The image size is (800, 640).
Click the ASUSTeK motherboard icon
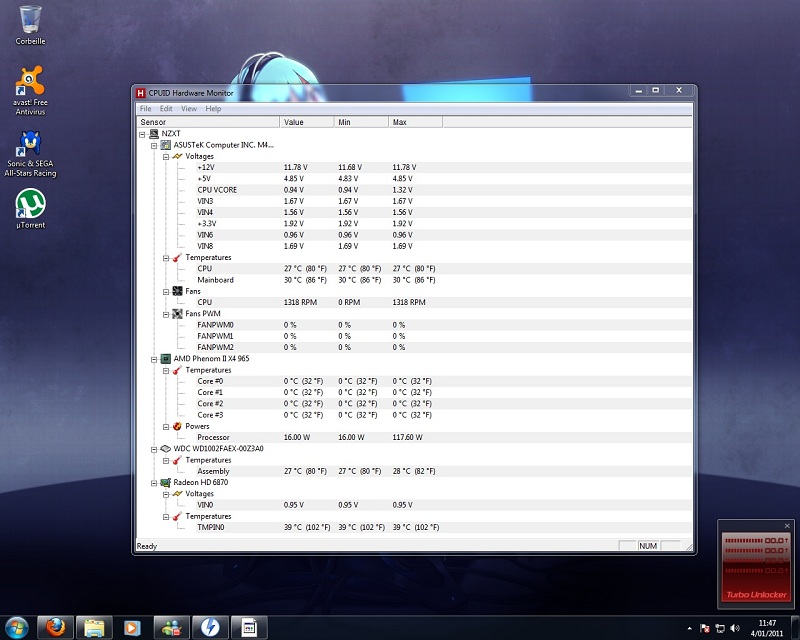(x=166, y=145)
